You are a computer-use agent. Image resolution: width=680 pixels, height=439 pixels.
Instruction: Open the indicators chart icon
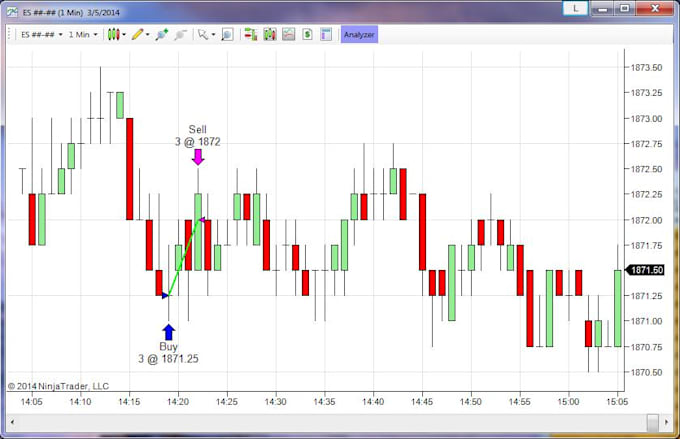288,35
